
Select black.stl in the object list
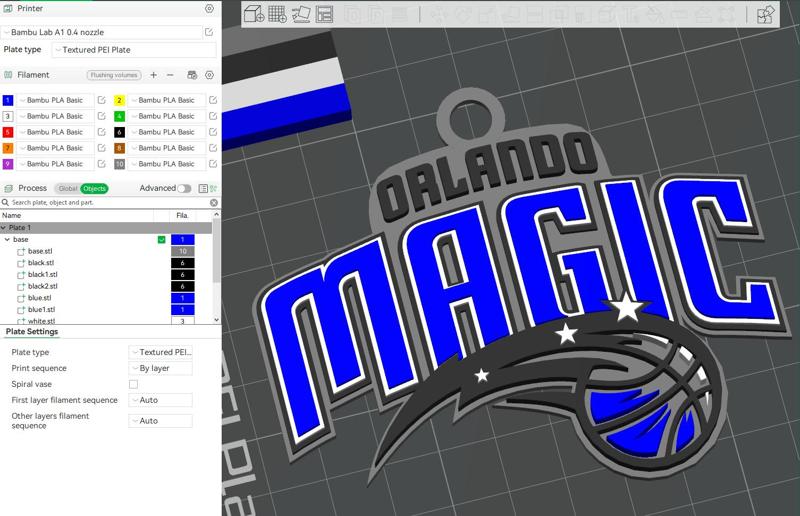pos(41,263)
